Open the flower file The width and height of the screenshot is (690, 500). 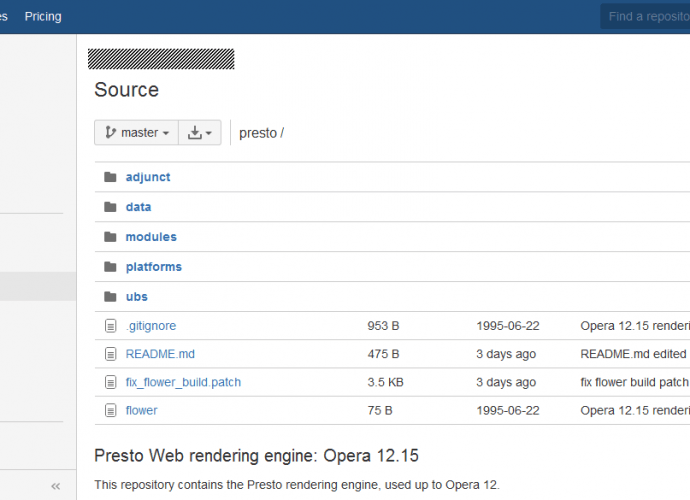pos(141,410)
